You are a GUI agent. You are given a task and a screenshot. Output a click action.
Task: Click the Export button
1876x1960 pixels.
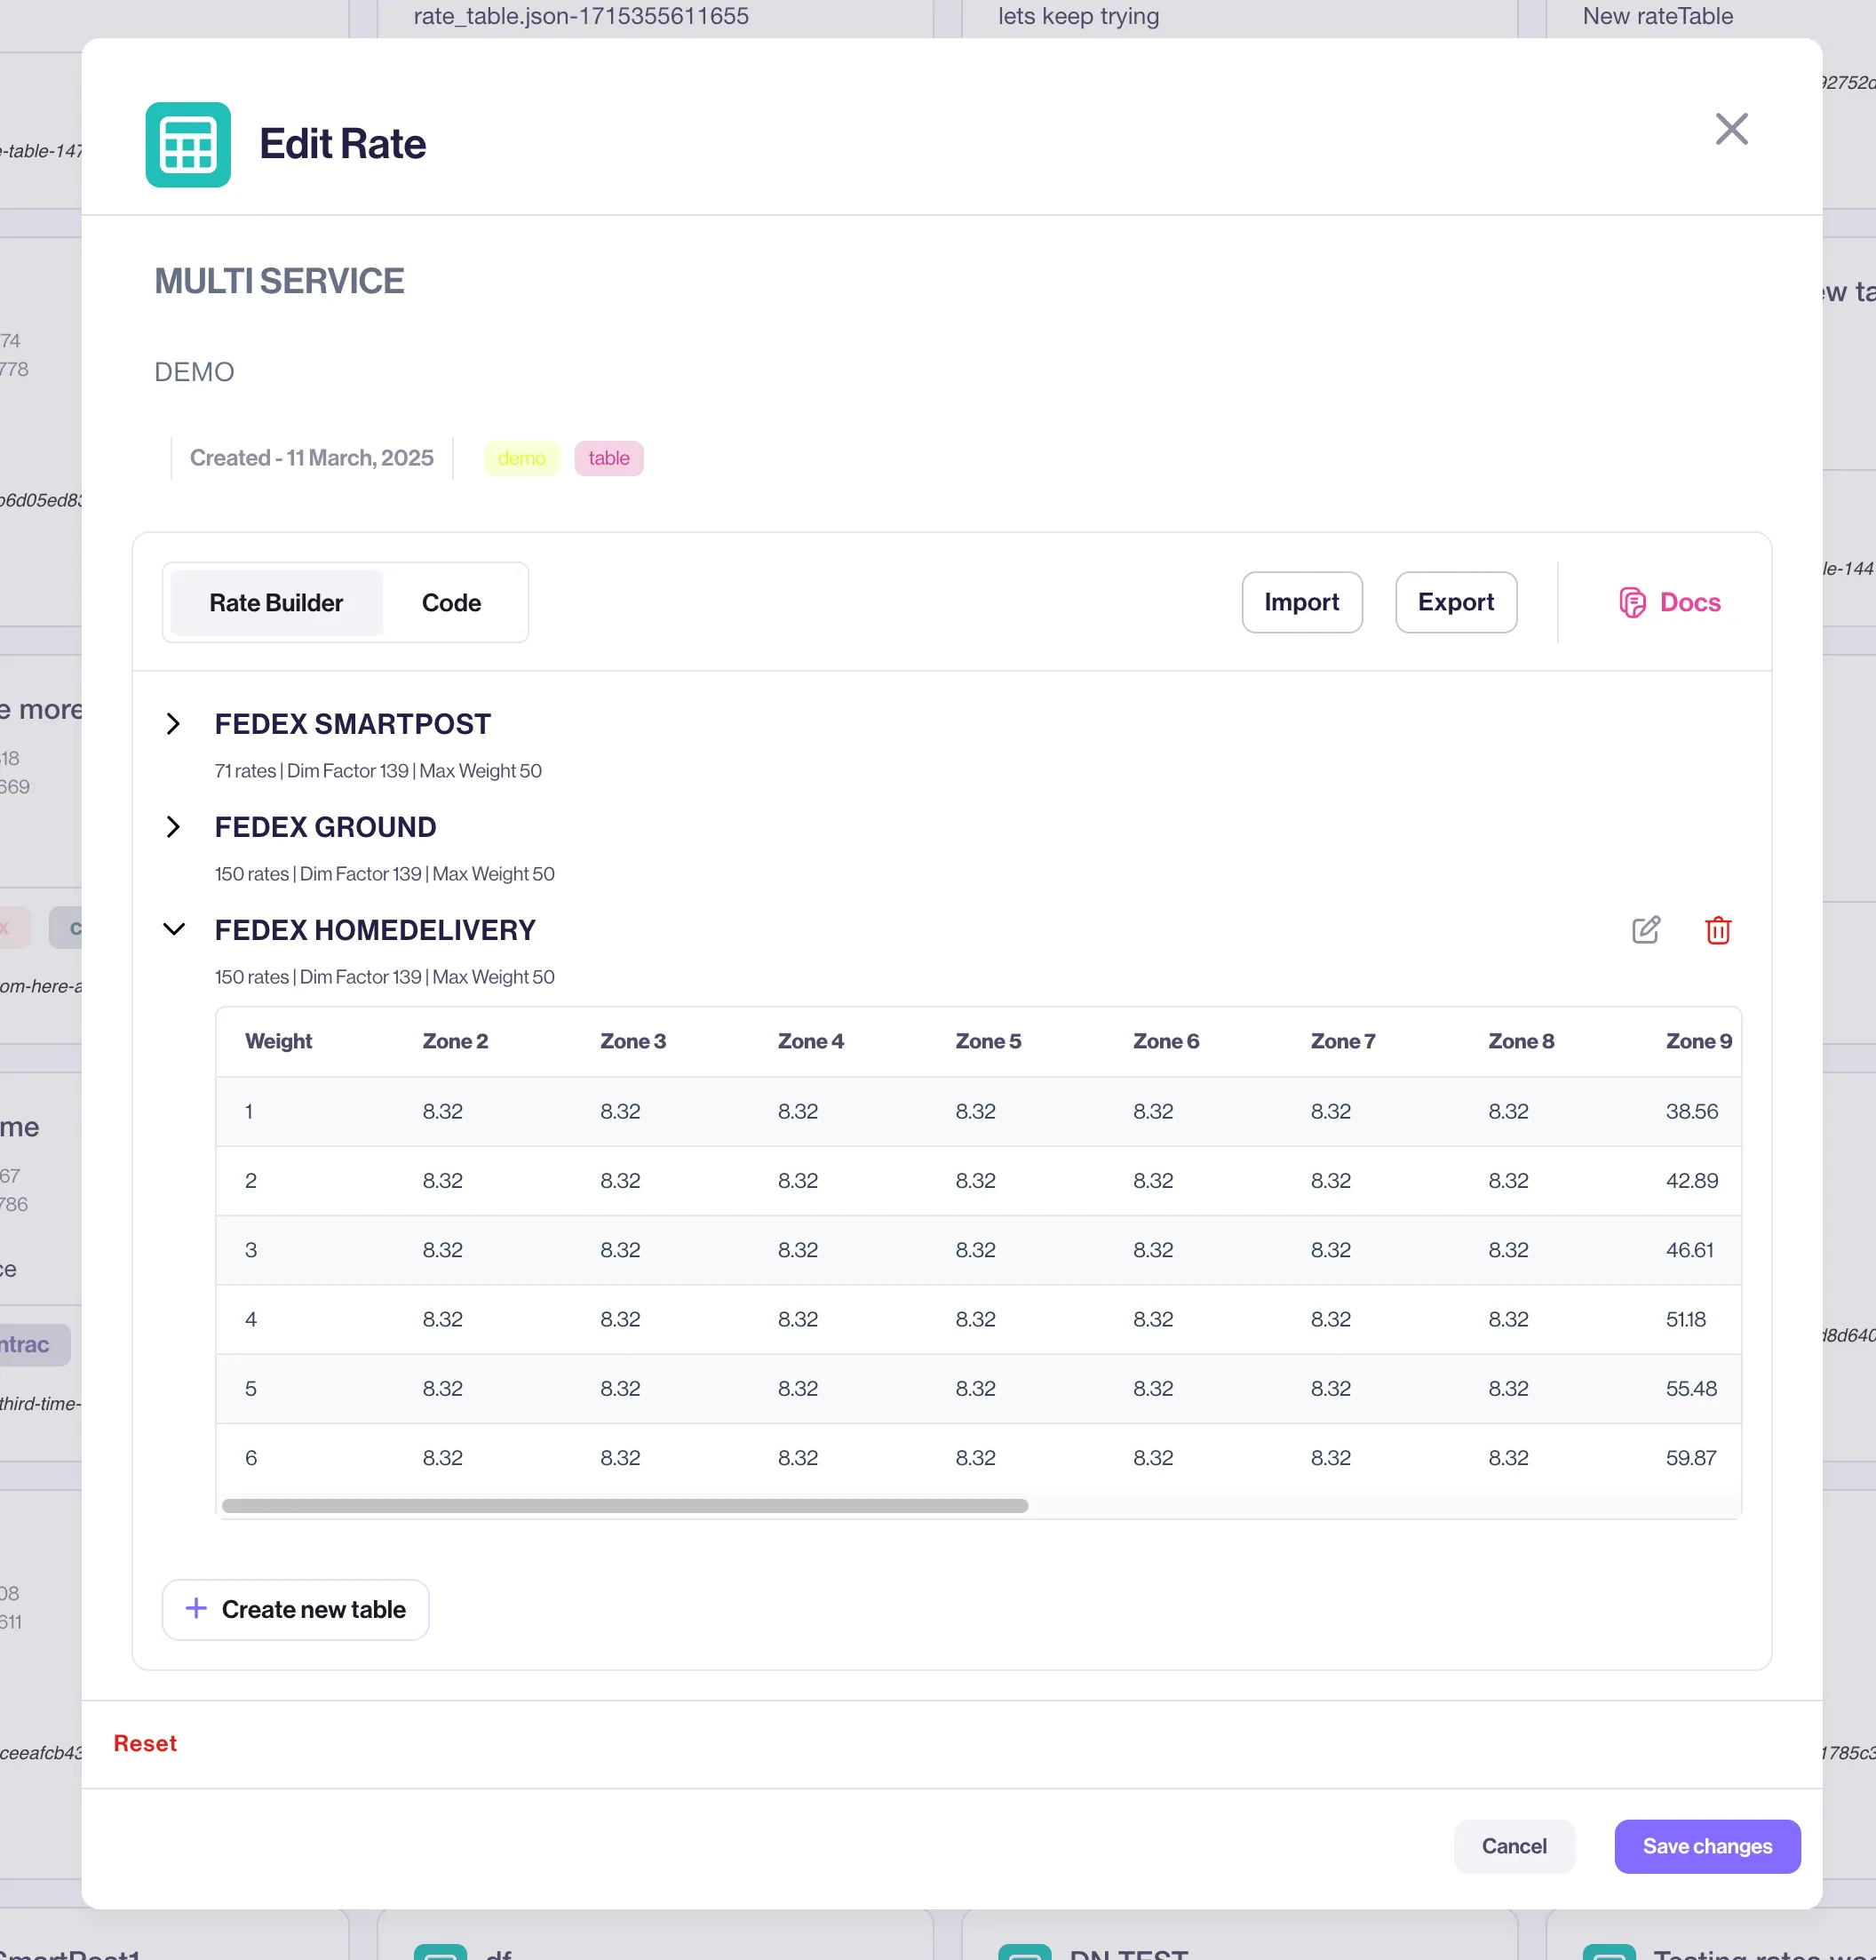[1456, 602]
